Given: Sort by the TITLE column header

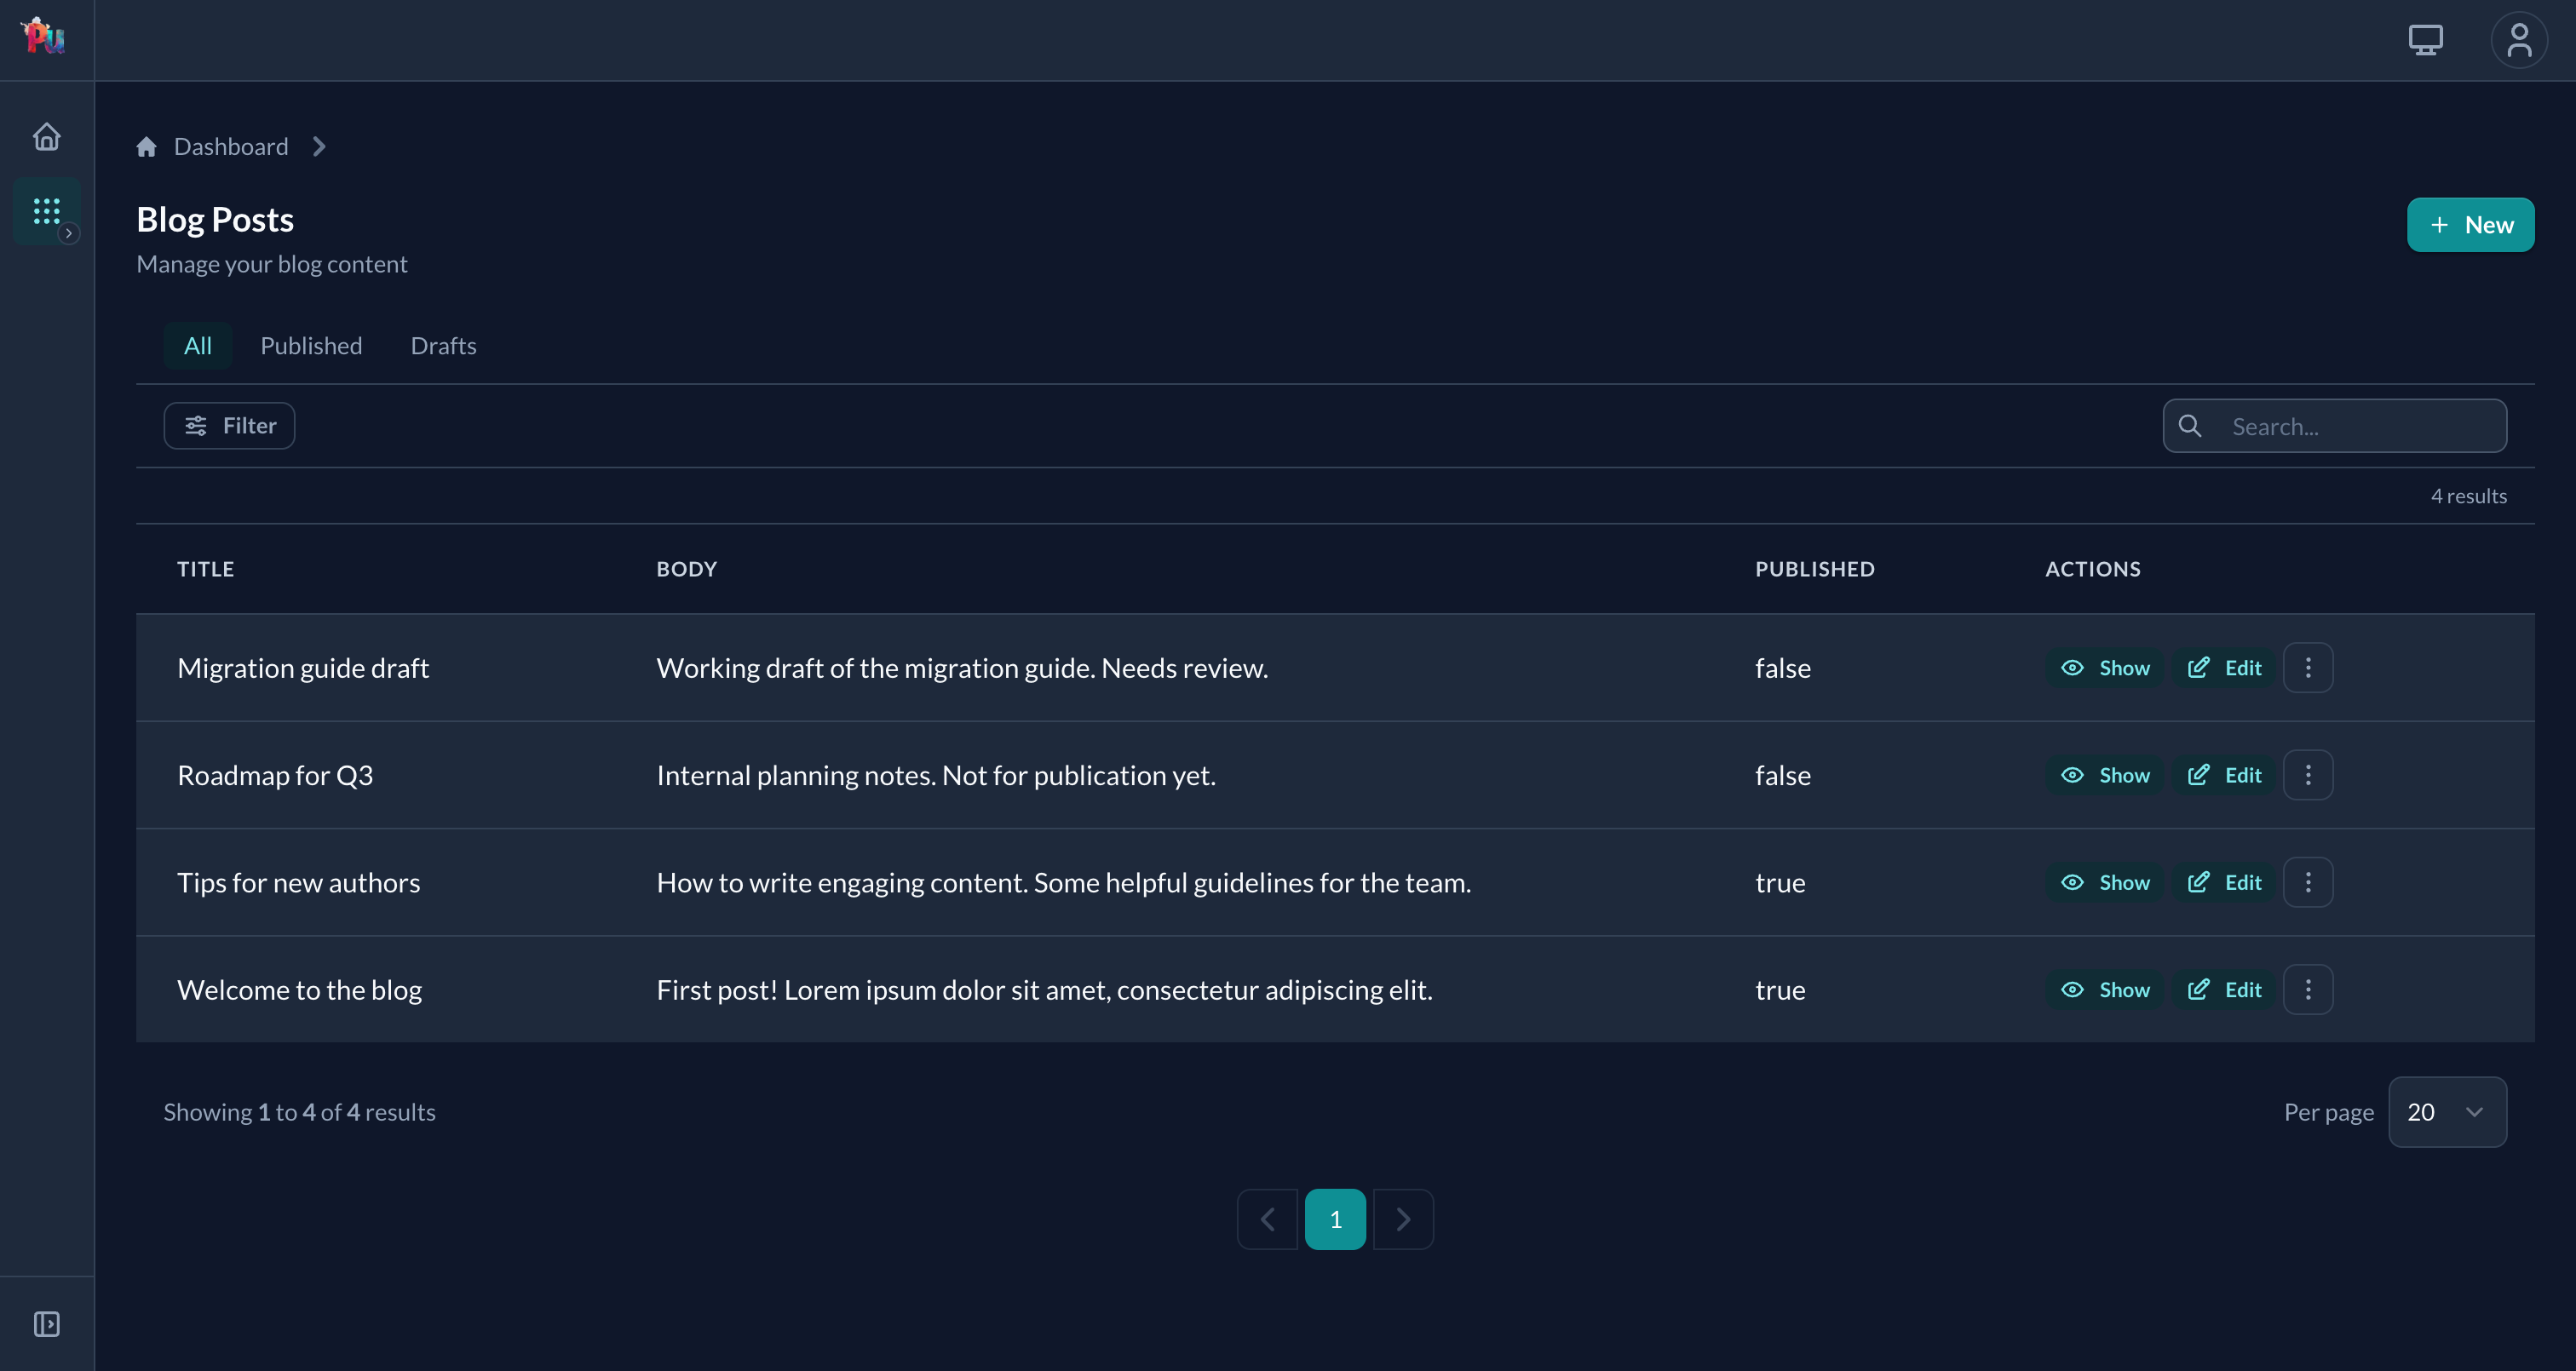Looking at the screenshot, I should [206, 569].
